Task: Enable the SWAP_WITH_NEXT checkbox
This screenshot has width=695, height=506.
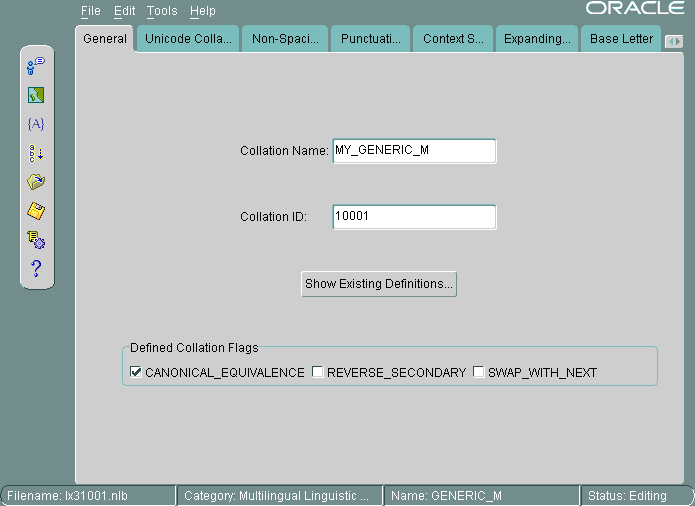Action: [479, 372]
